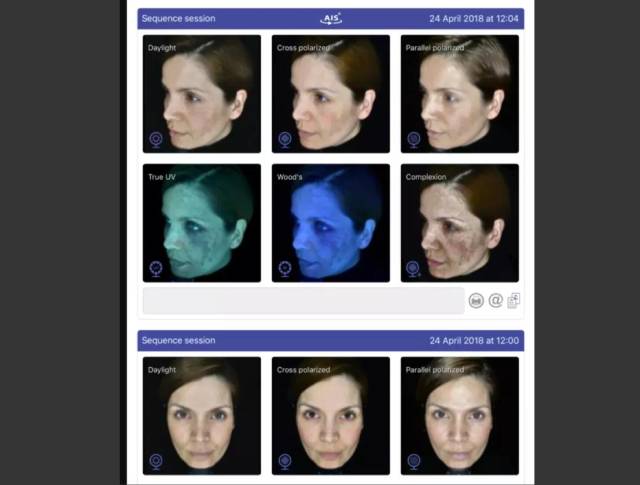
Task: Click the print icon beside the notes field
Action: pos(476,300)
